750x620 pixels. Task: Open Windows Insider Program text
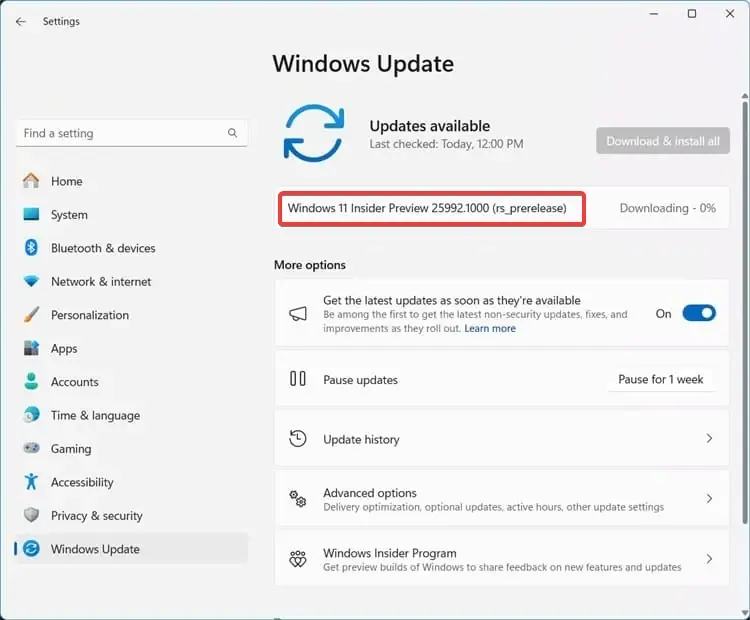tap(390, 553)
